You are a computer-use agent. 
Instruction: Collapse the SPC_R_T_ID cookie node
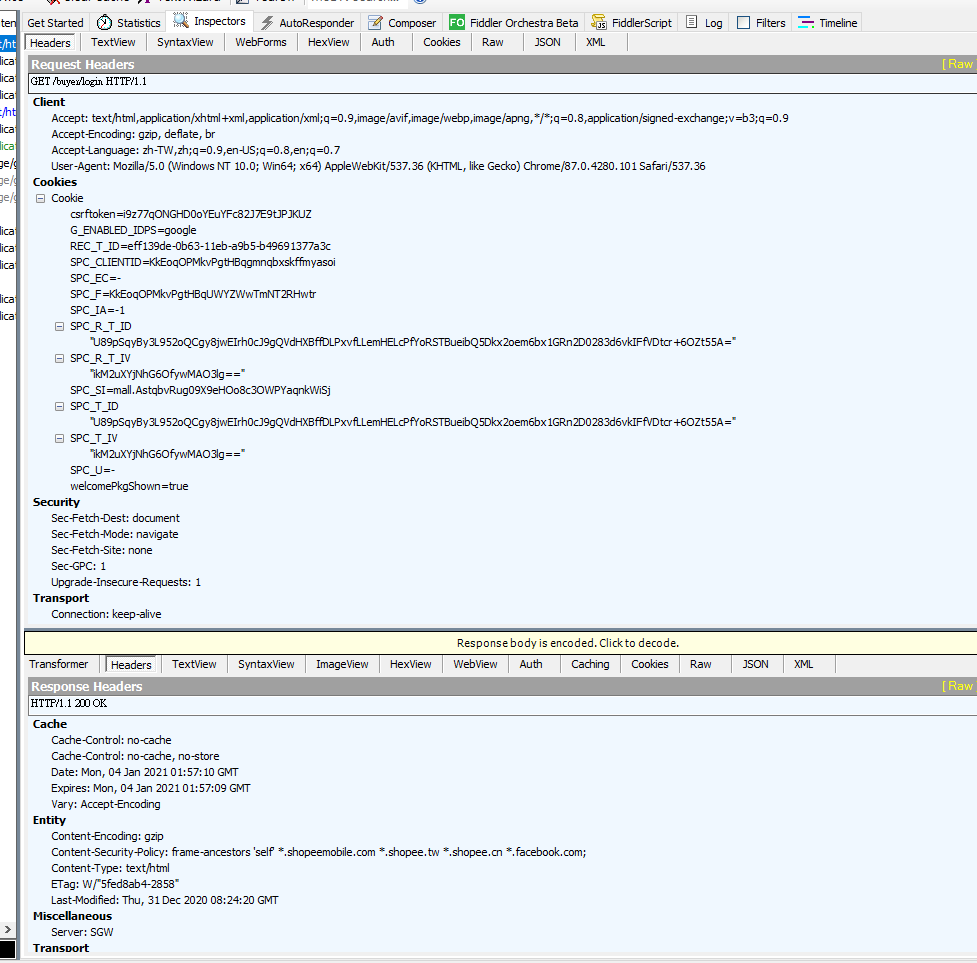pos(60,326)
